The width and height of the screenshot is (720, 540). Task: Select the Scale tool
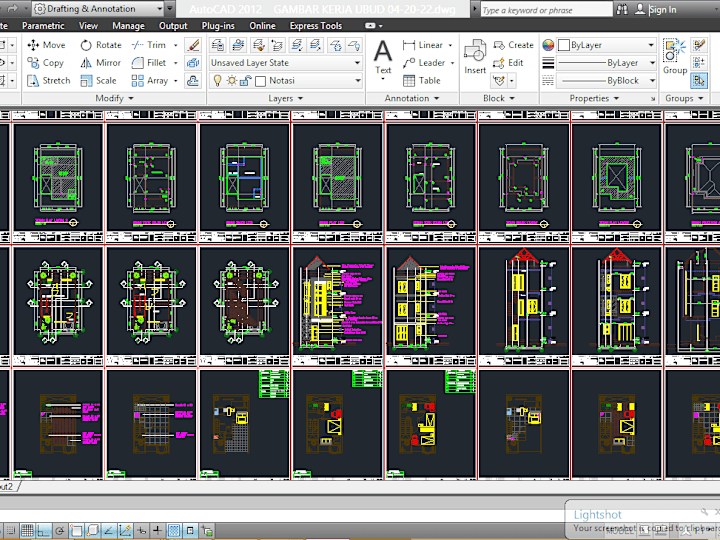pos(98,81)
